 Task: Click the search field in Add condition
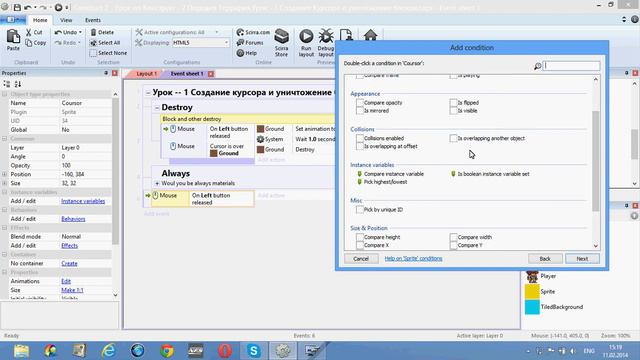571,66
